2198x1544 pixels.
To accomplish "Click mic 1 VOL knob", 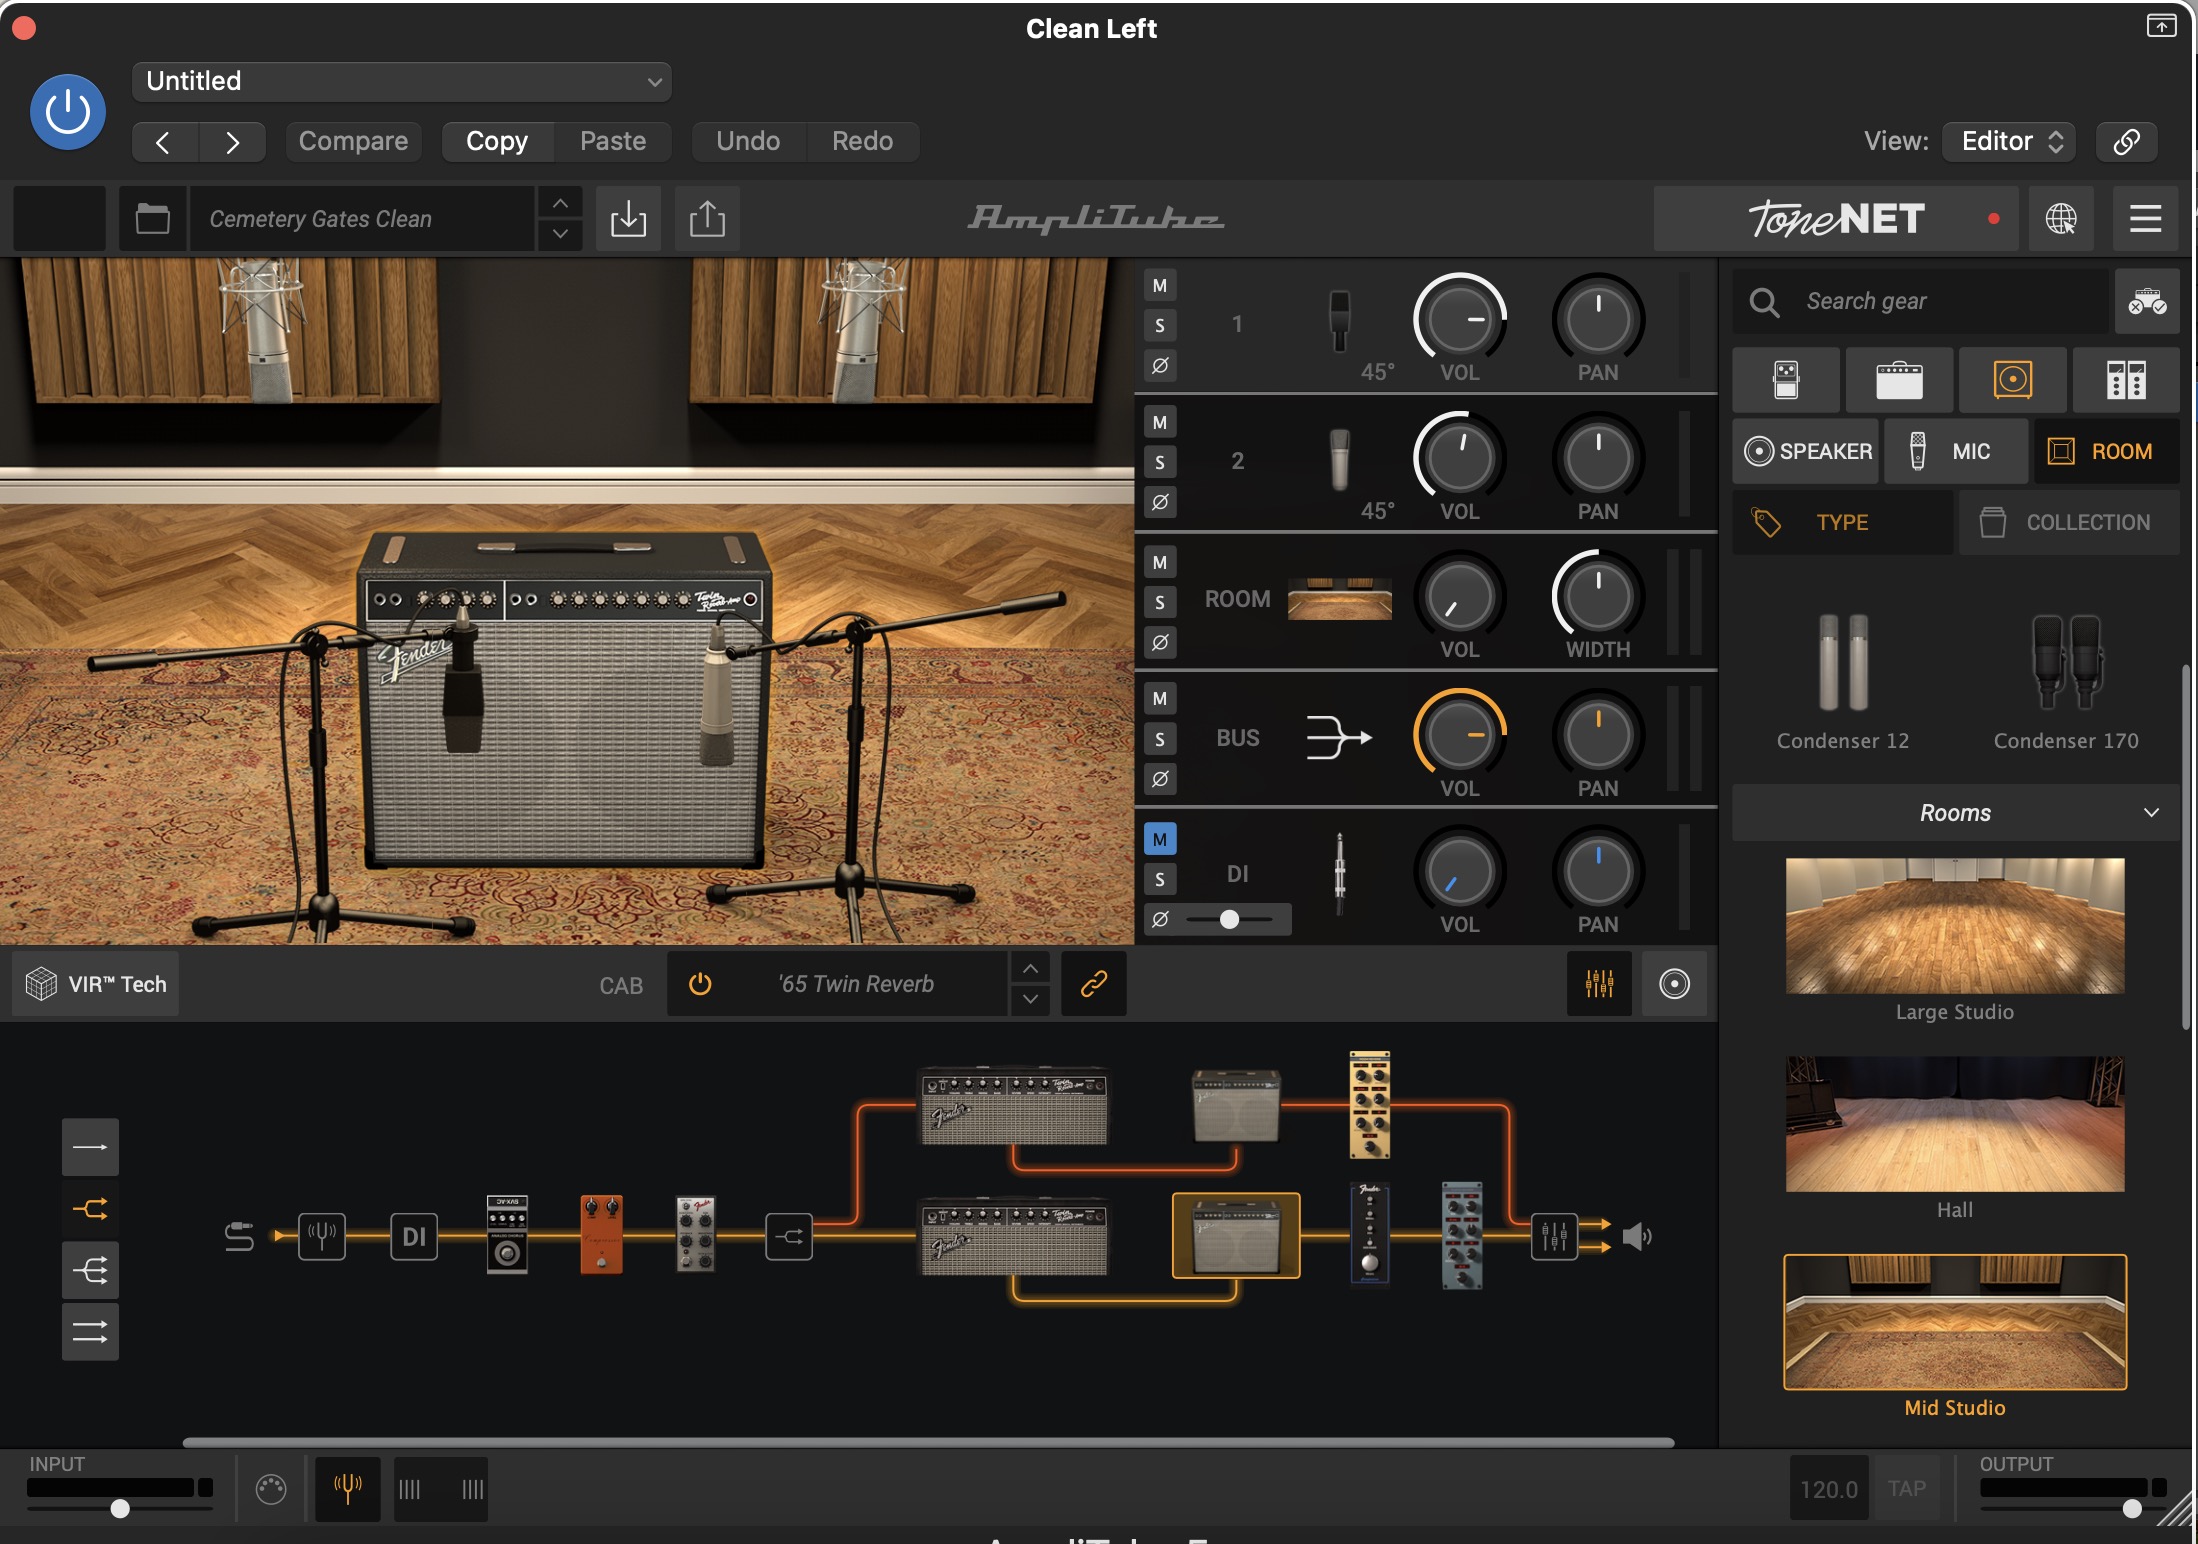I will (x=1460, y=319).
